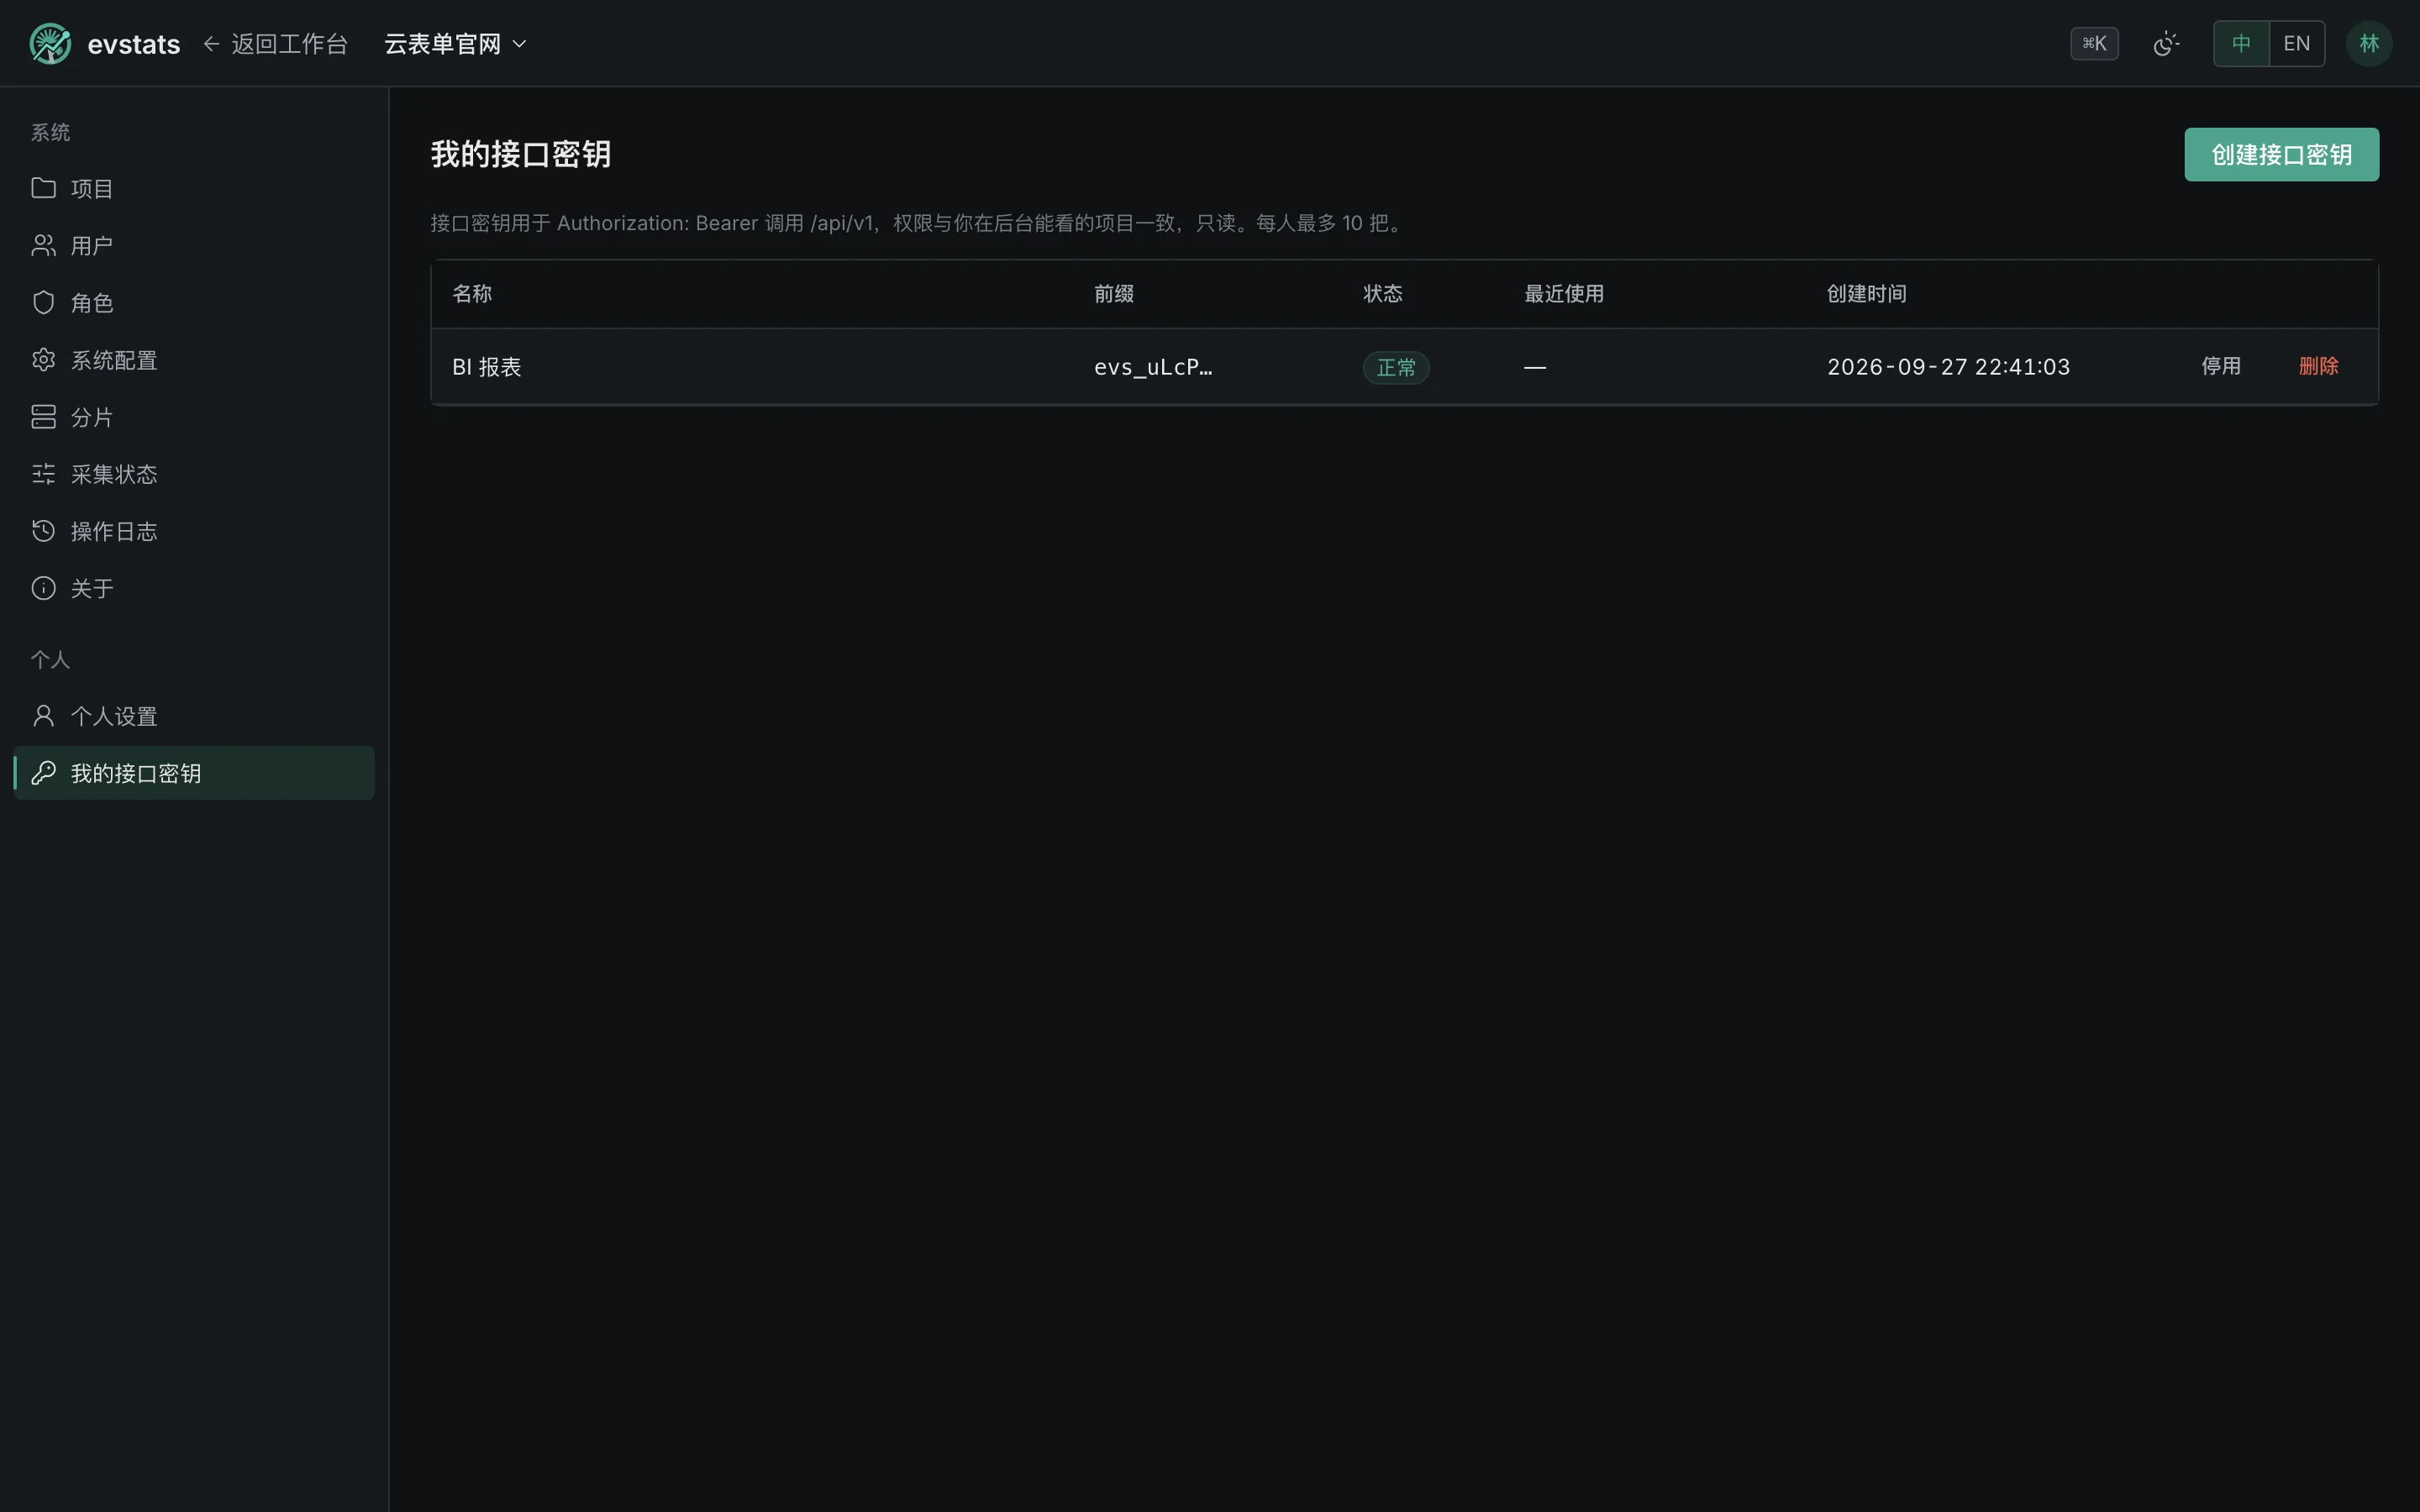Screen dimensions: 2420x1512
Task: Click 停用 for the BI 报表 key
Action: pos(2221,366)
